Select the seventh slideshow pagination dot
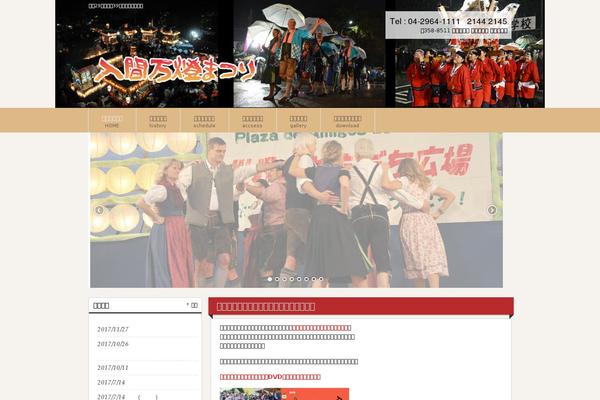The image size is (600, 400). pyautogui.click(x=314, y=279)
